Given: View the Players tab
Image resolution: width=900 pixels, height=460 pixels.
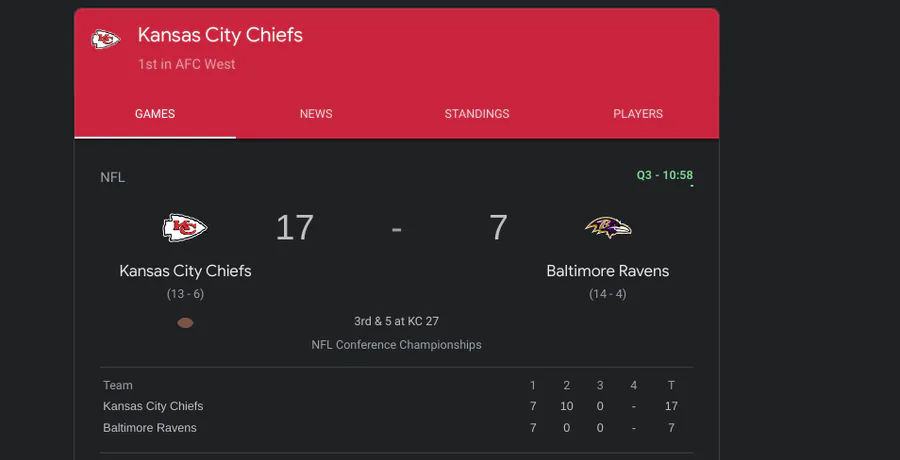Looking at the screenshot, I should coord(638,114).
